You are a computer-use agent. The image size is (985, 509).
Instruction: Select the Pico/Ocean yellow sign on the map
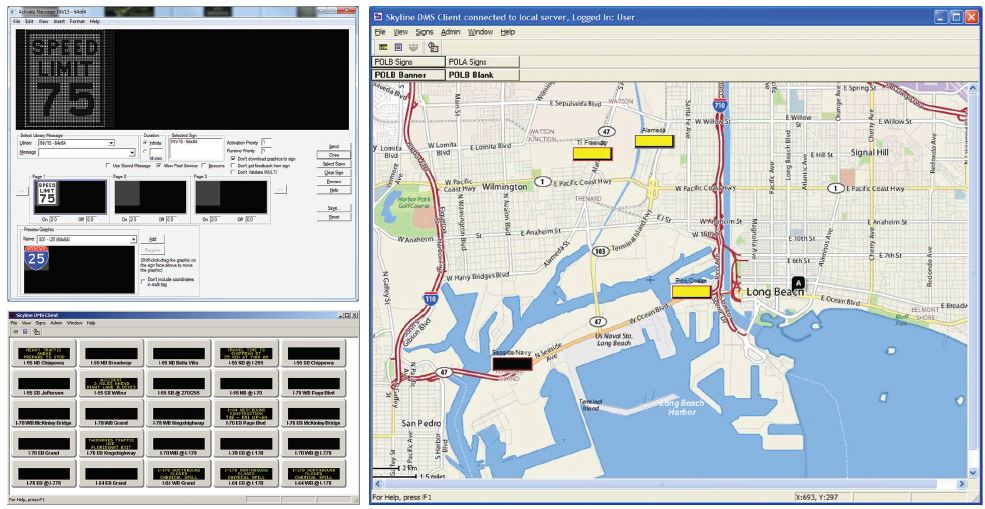[691, 292]
